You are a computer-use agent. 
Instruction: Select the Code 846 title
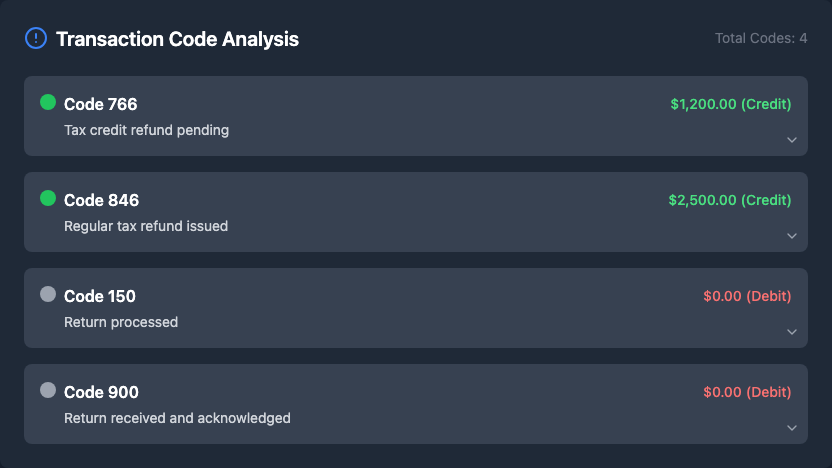101,200
